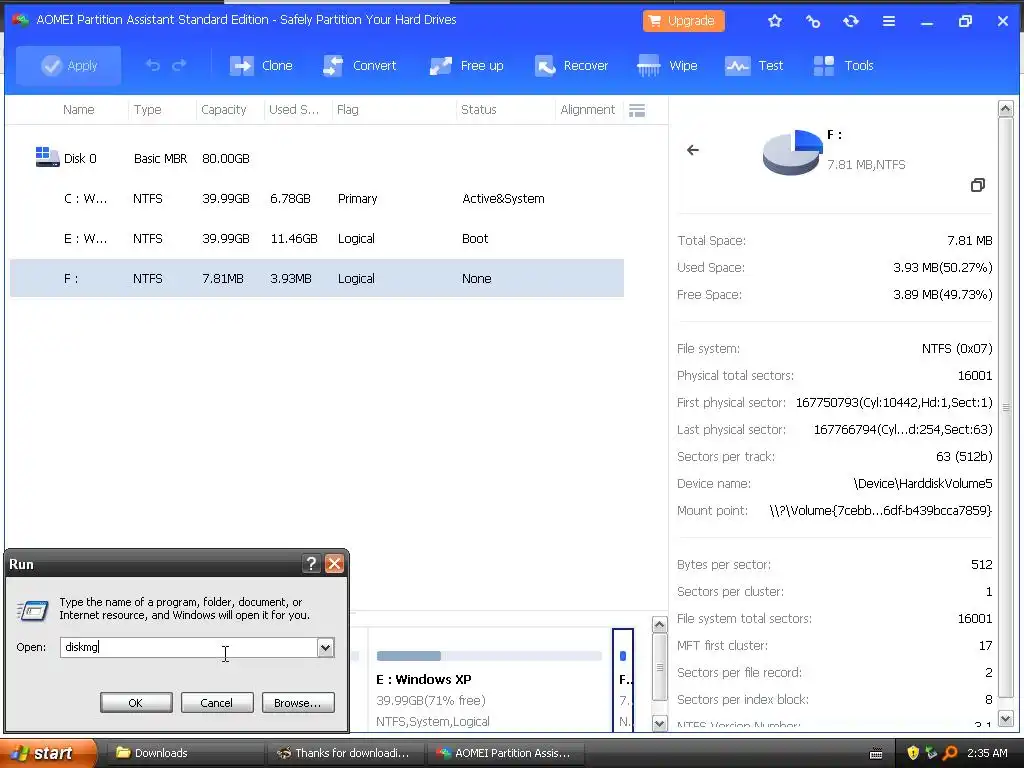Undo the last operation
Viewport: 1024px width, 768px height.
click(152, 65)
